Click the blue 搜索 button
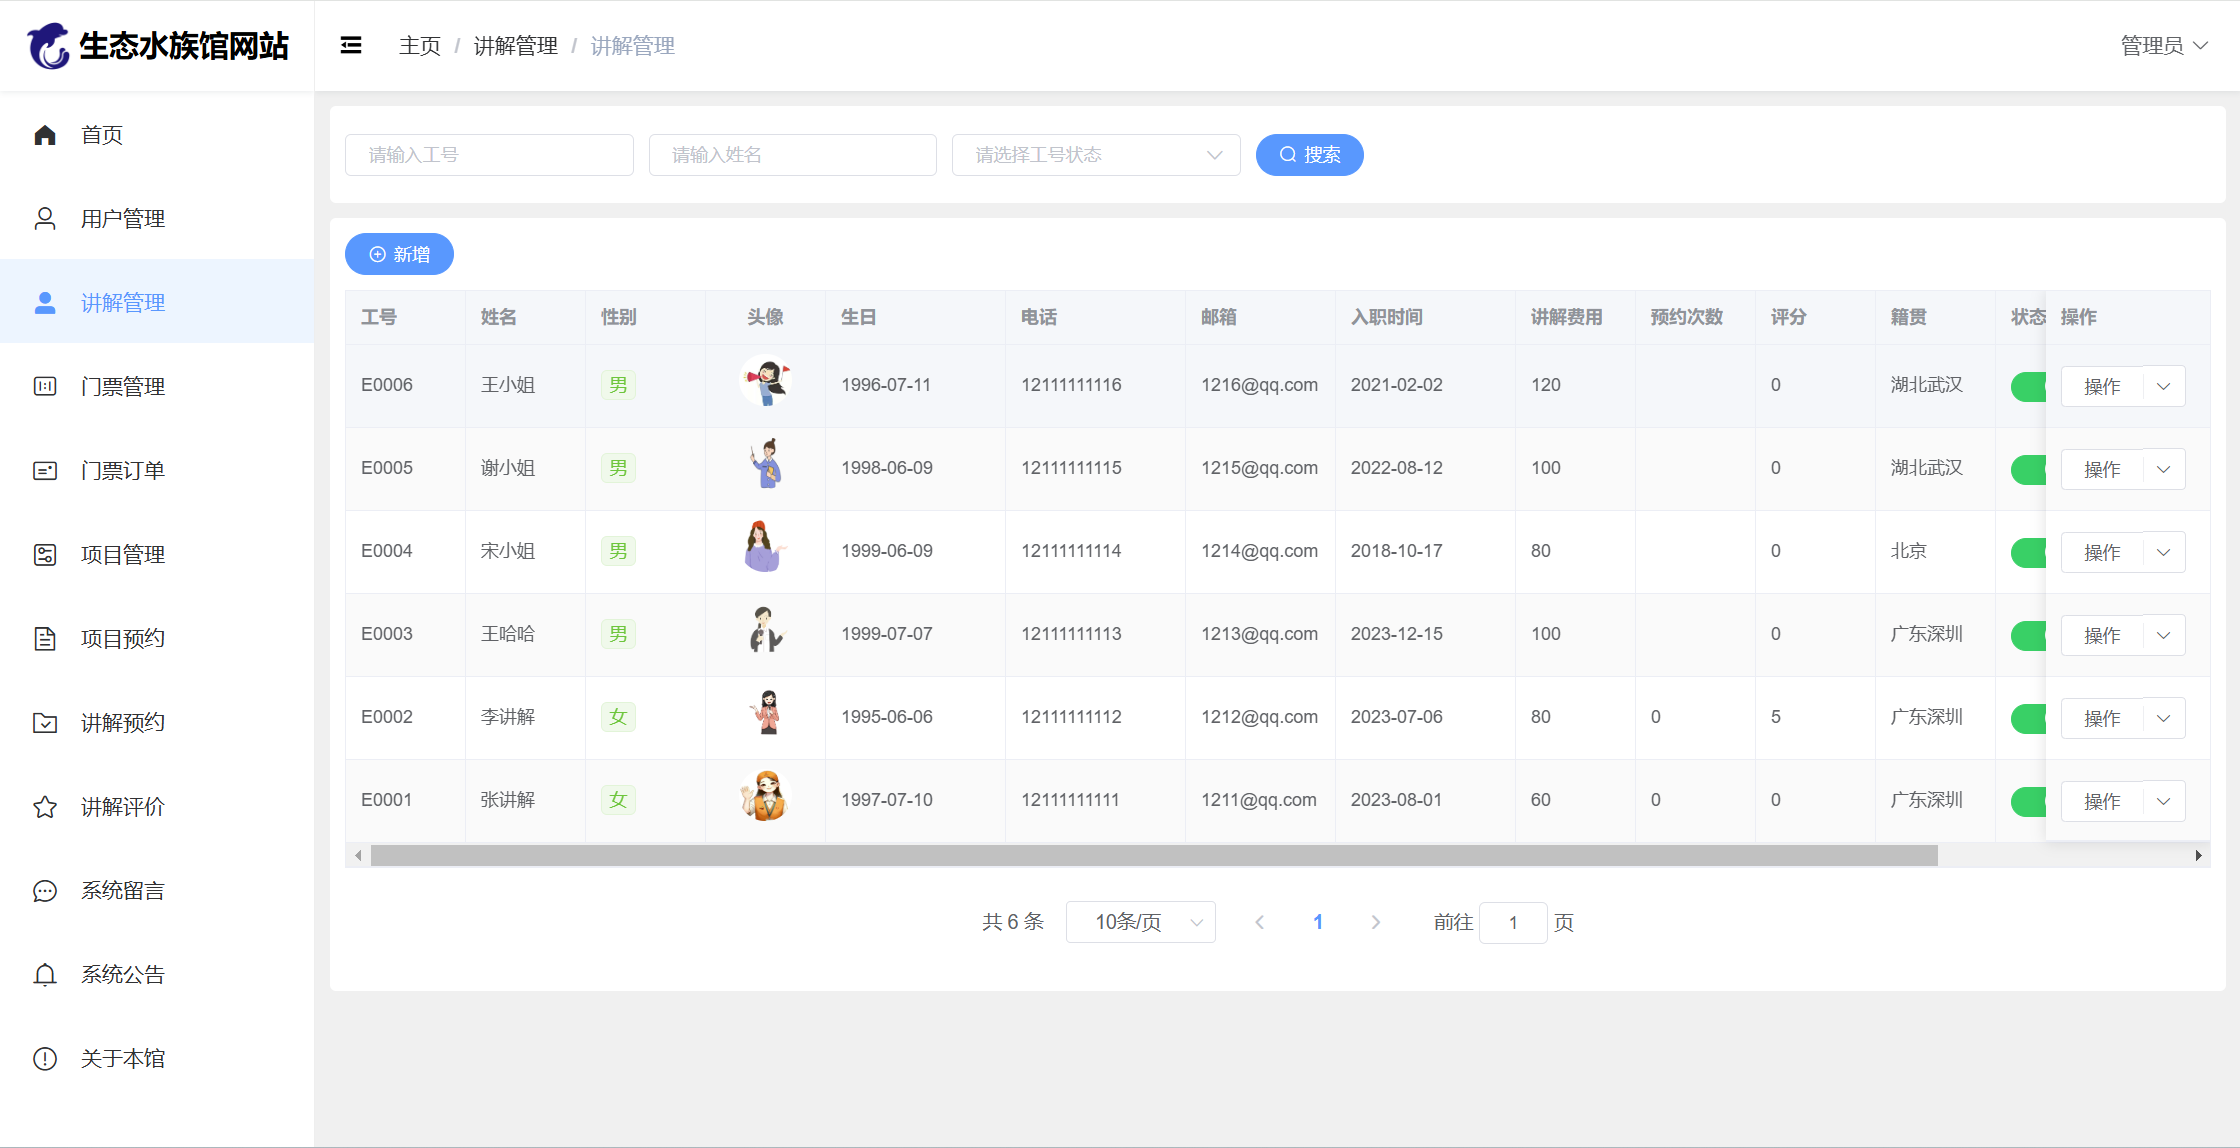 1309,155
